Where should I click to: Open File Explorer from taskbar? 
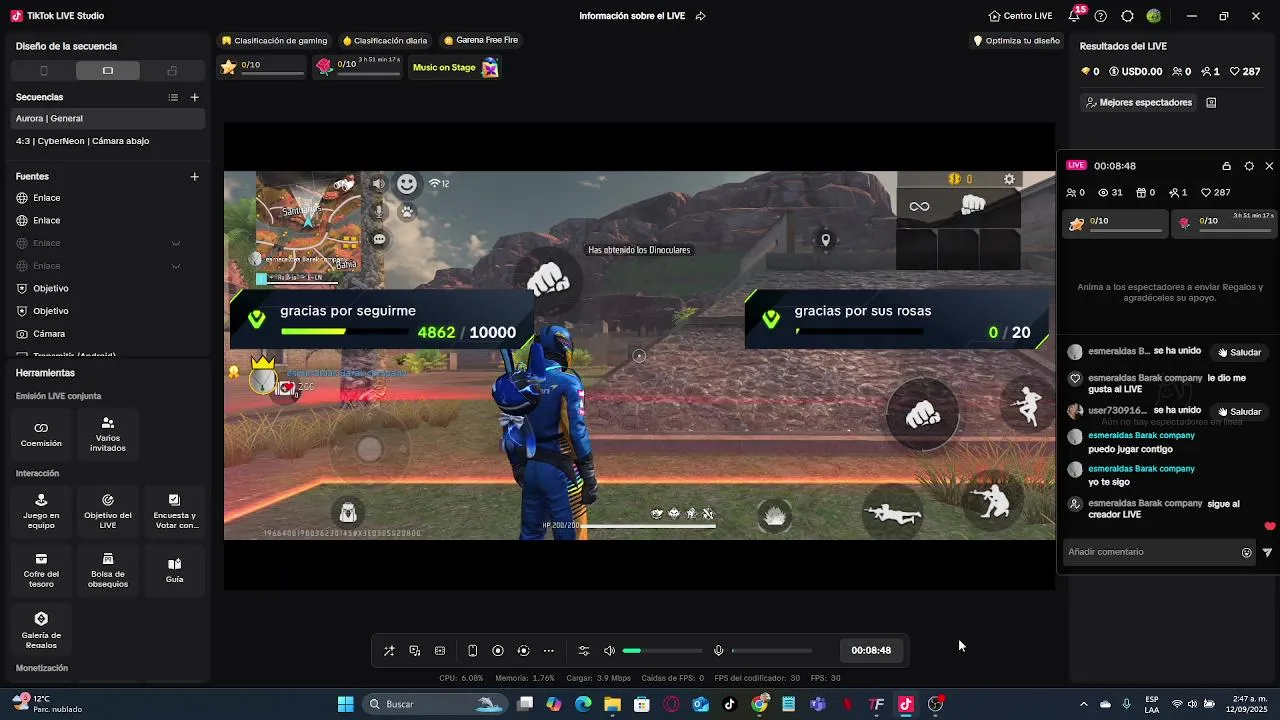point(612,704)
